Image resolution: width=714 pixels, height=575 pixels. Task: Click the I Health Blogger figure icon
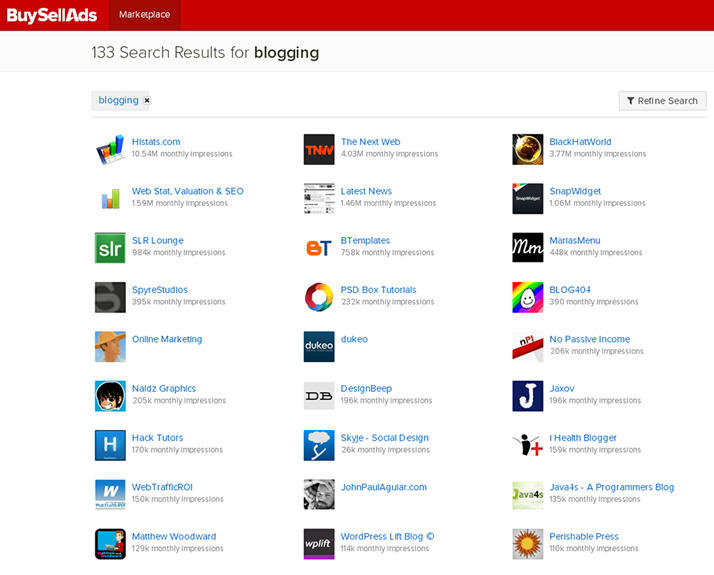point(528,445)
